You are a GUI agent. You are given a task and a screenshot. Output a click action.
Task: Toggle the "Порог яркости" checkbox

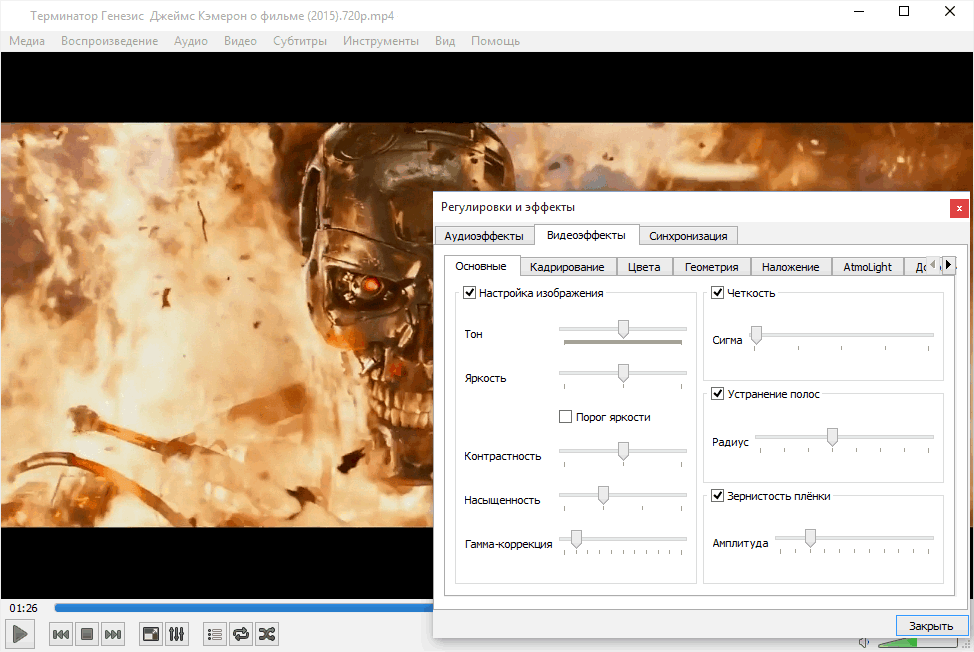coord(565,416)
